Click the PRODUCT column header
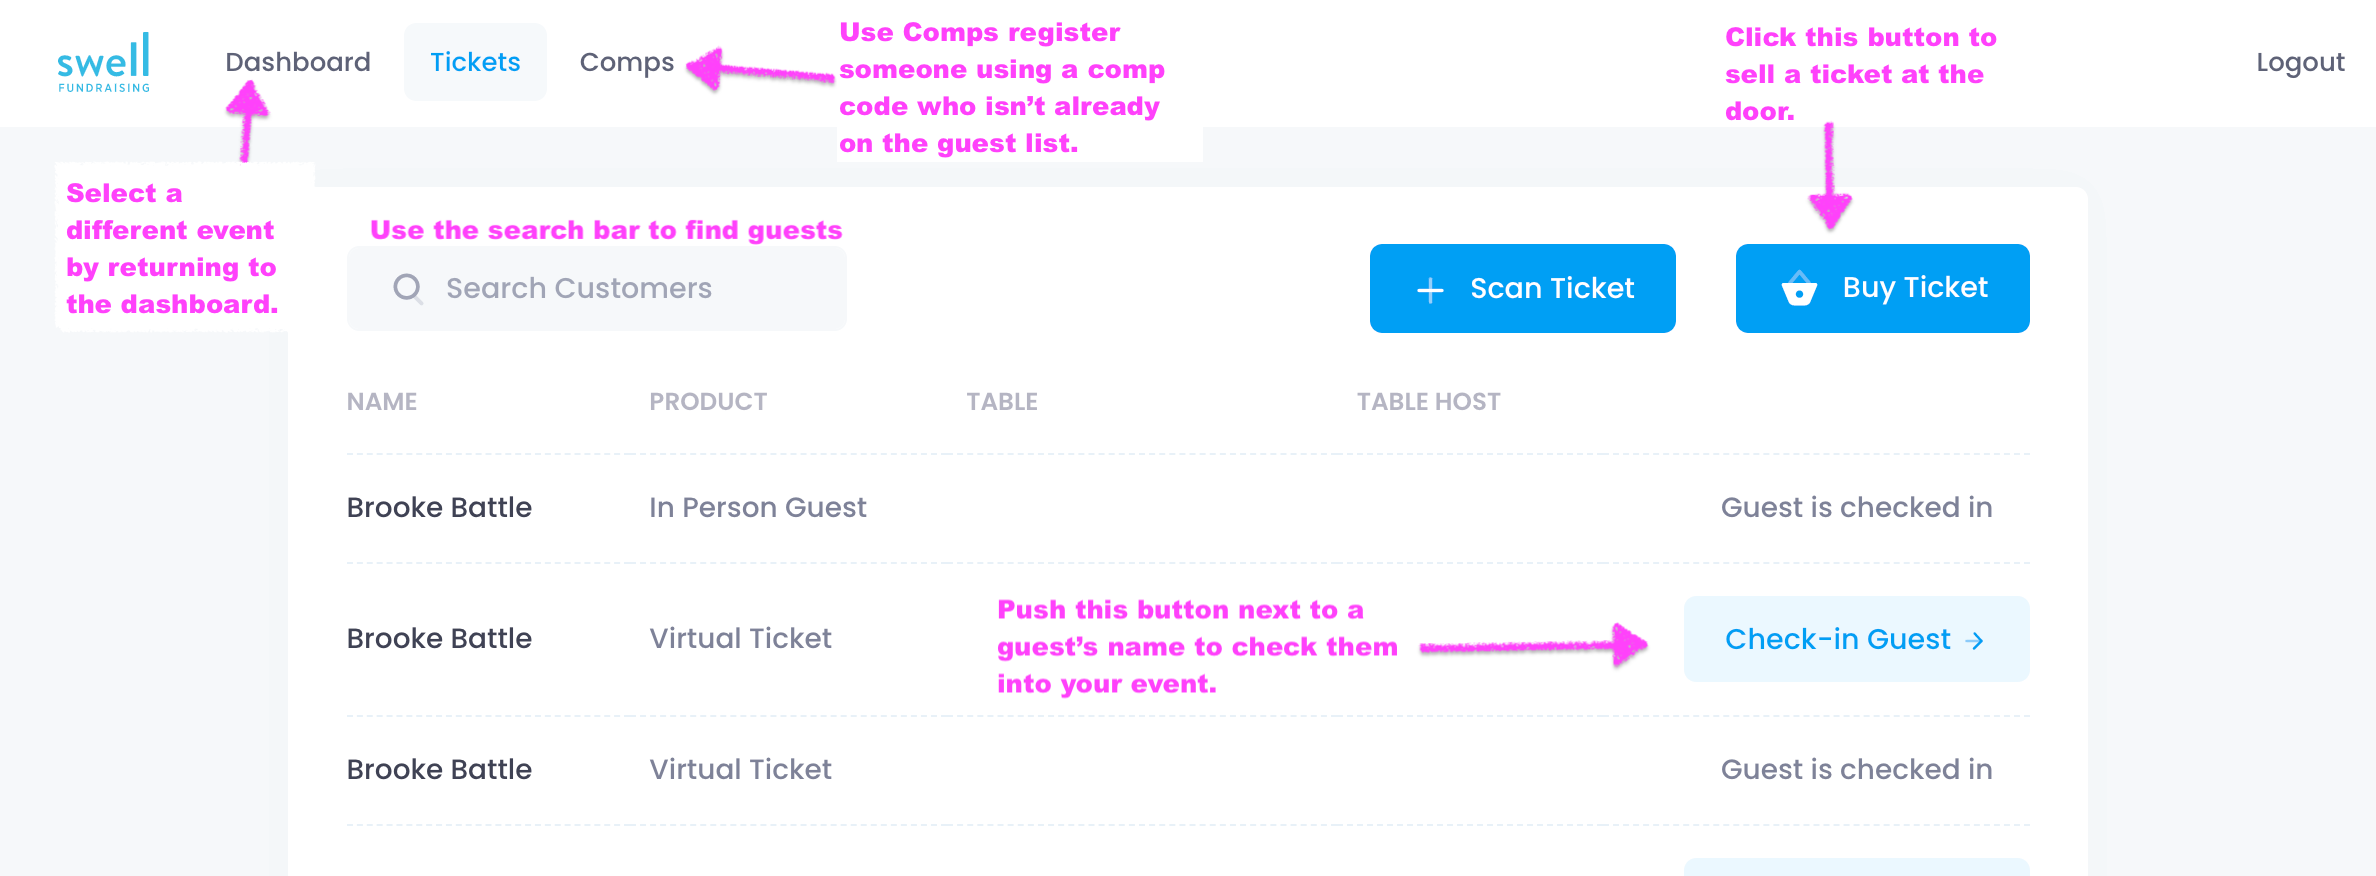2376x876 pixels. click(x=708, y=402)
